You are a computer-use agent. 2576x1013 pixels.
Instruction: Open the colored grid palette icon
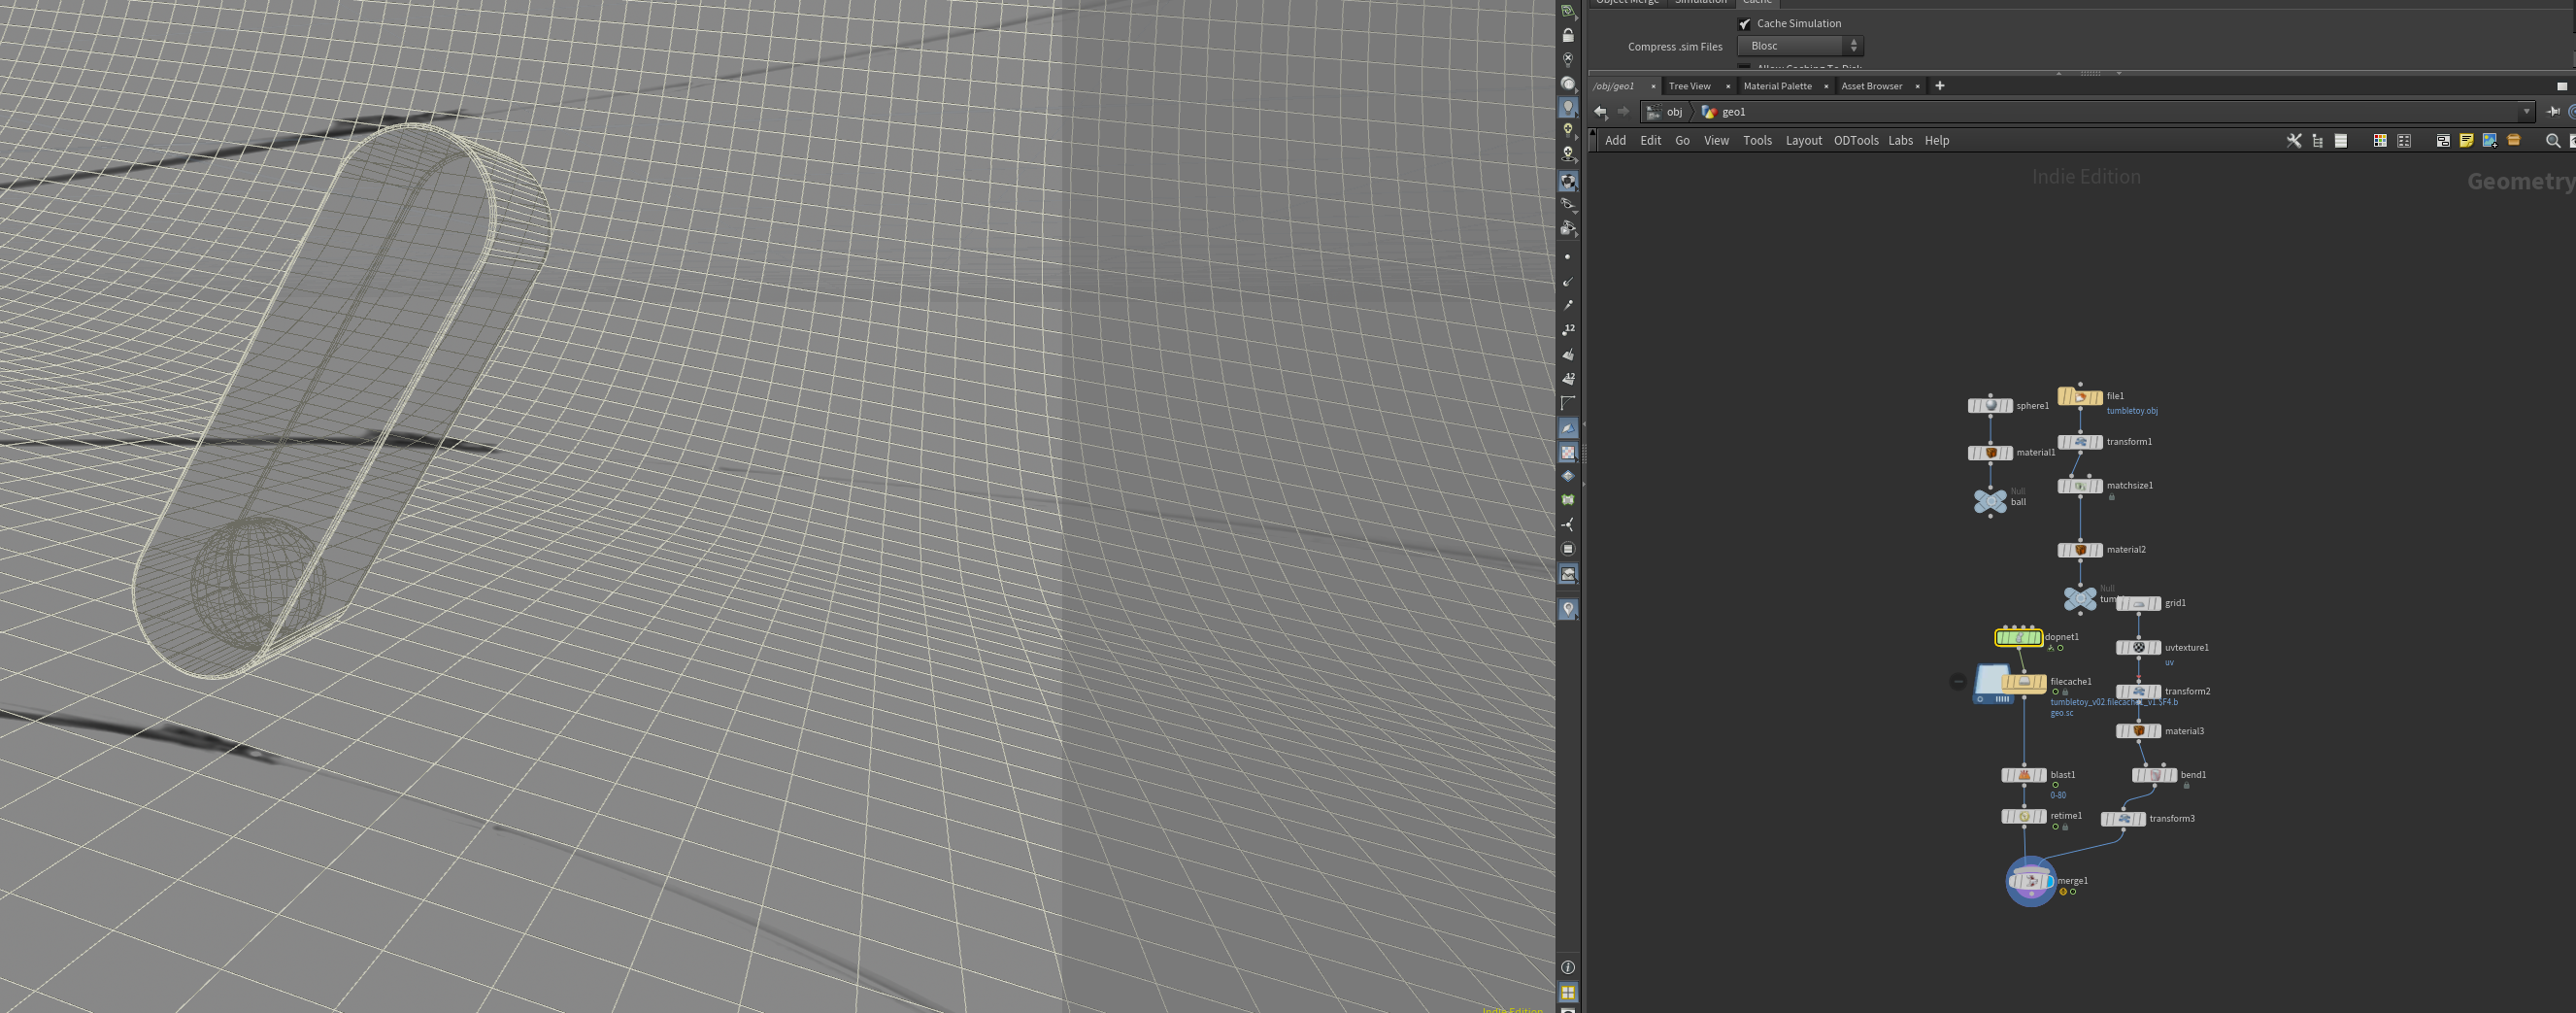(x=2380, y=141)
